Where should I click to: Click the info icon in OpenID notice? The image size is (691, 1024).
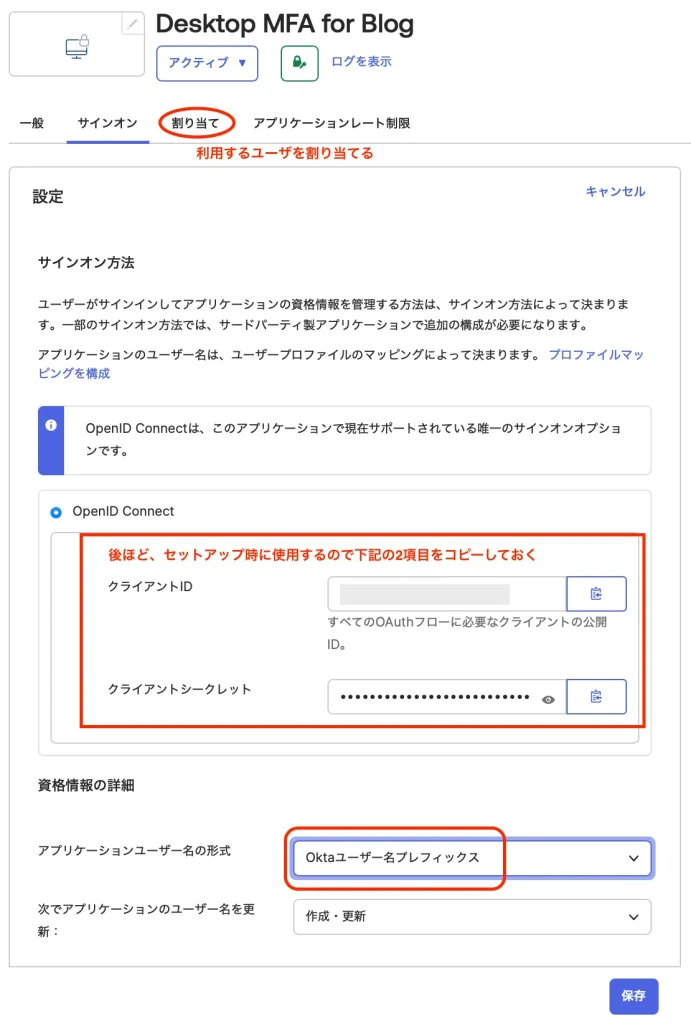click(51, 425)
